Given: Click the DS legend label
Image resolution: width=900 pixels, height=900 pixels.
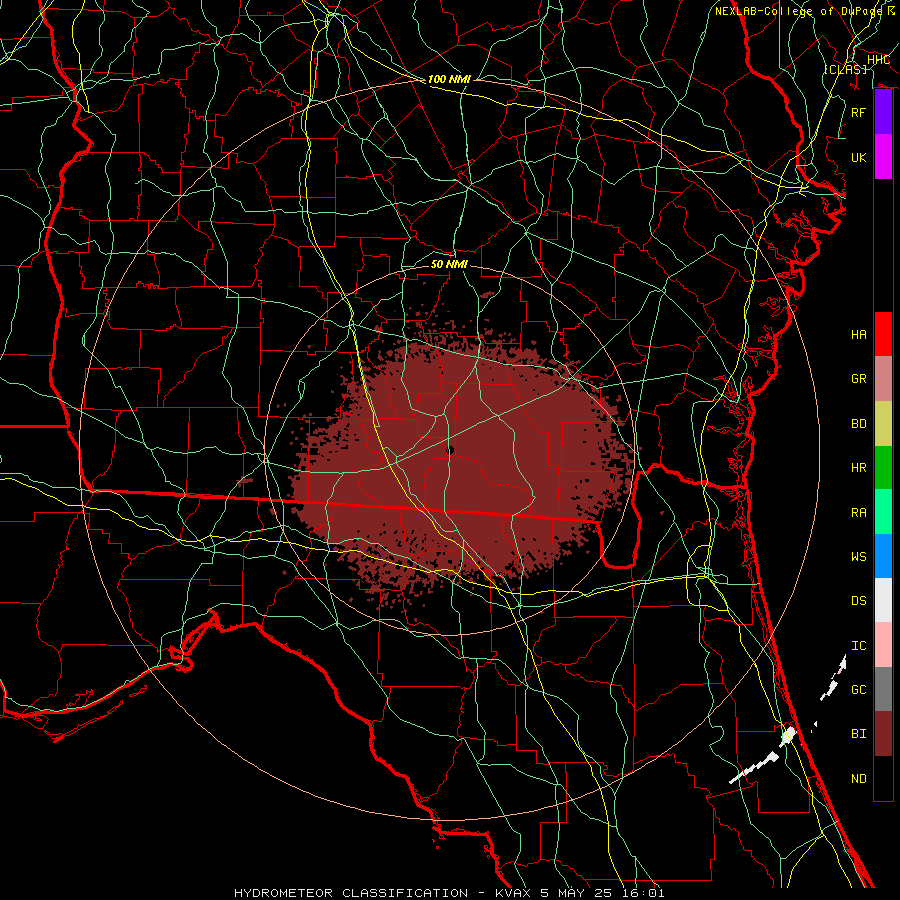Looking at the screenshot, I should [x=859, y=601].
